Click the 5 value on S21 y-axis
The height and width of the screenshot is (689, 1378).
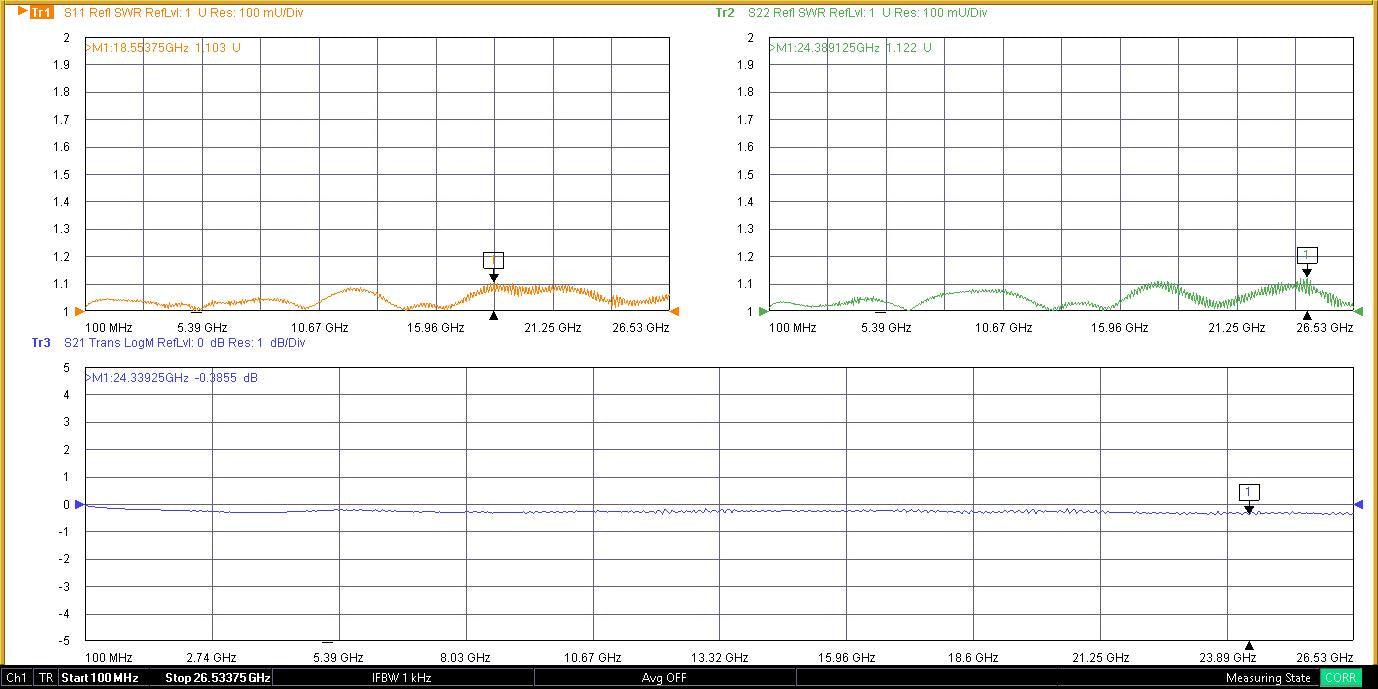[x=66, y=368]
